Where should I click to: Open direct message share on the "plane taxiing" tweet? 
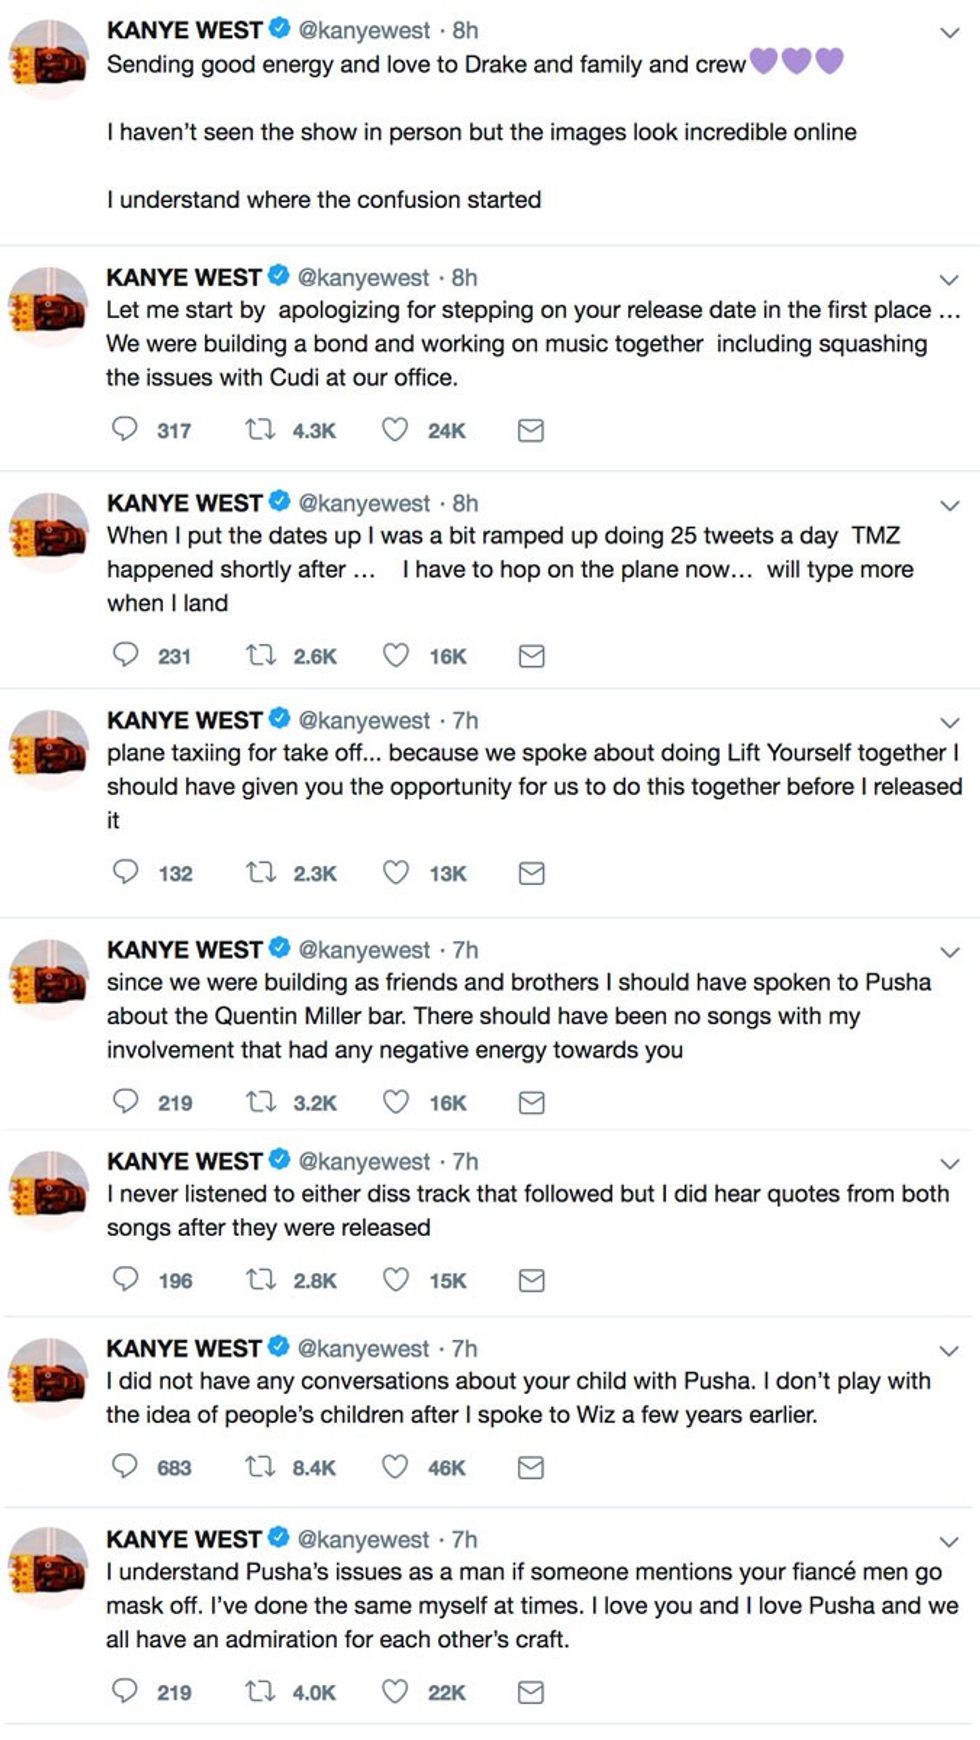pos(531,873)
